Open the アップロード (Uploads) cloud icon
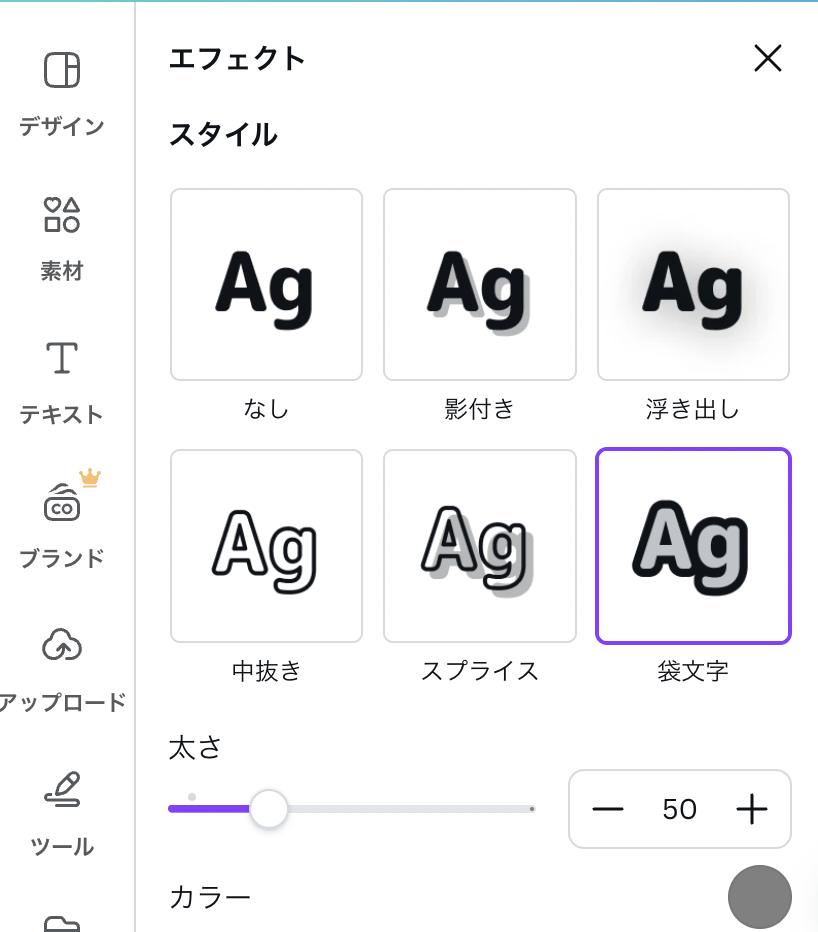818x932 pixels. (62, 647)
